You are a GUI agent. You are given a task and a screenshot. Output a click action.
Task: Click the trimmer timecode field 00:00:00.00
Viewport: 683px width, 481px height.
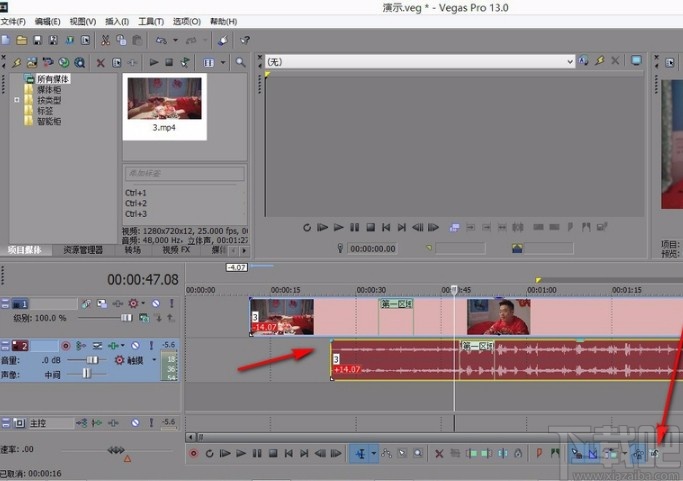point(373,249)
